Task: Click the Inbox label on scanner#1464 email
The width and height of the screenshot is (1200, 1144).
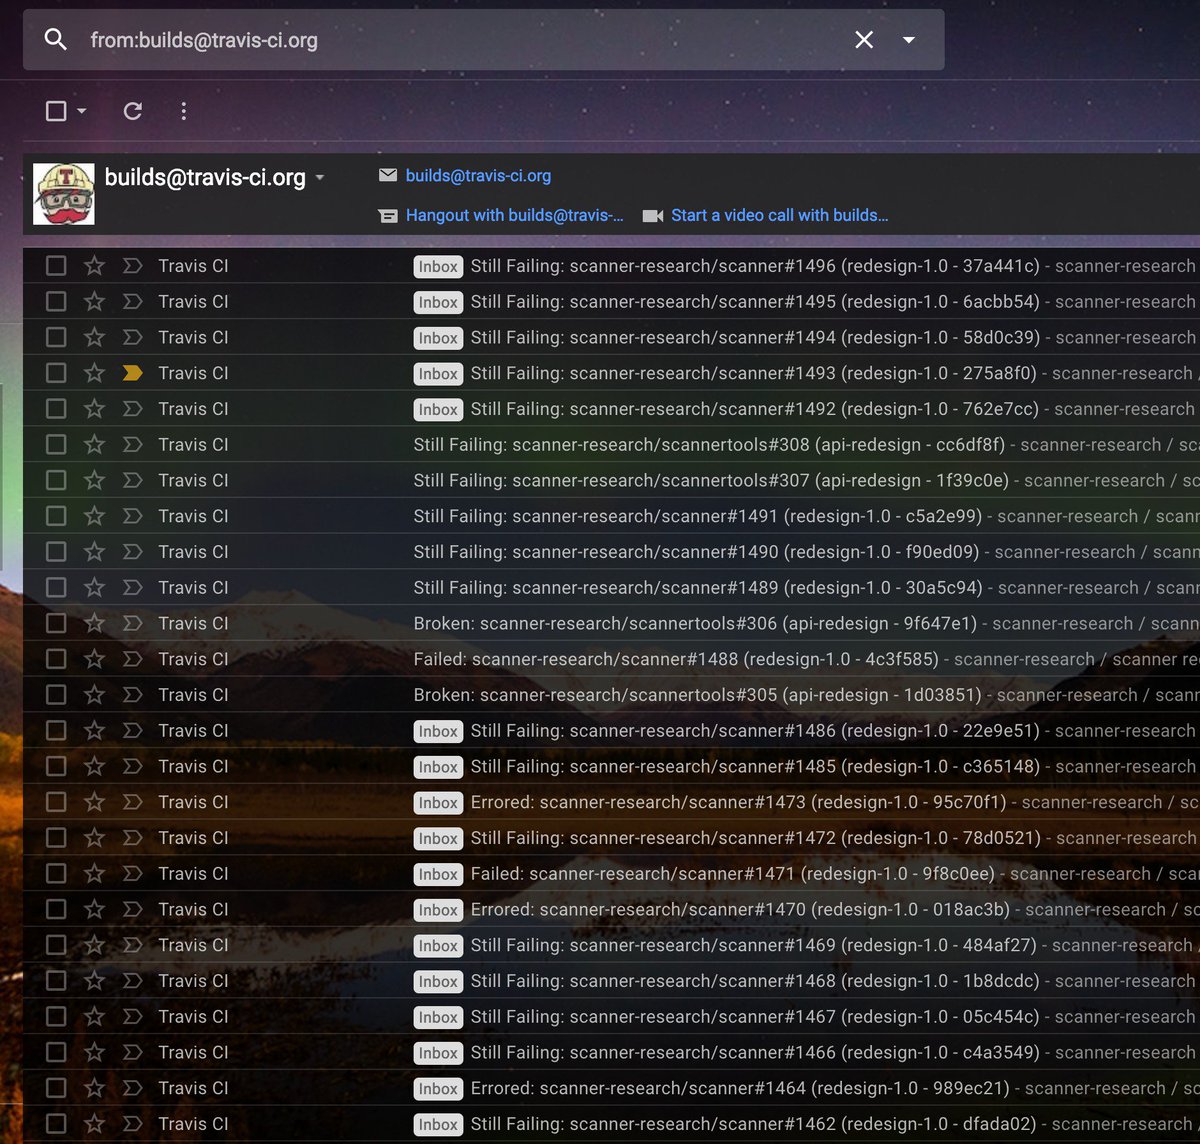Action: click(438, 1088)
